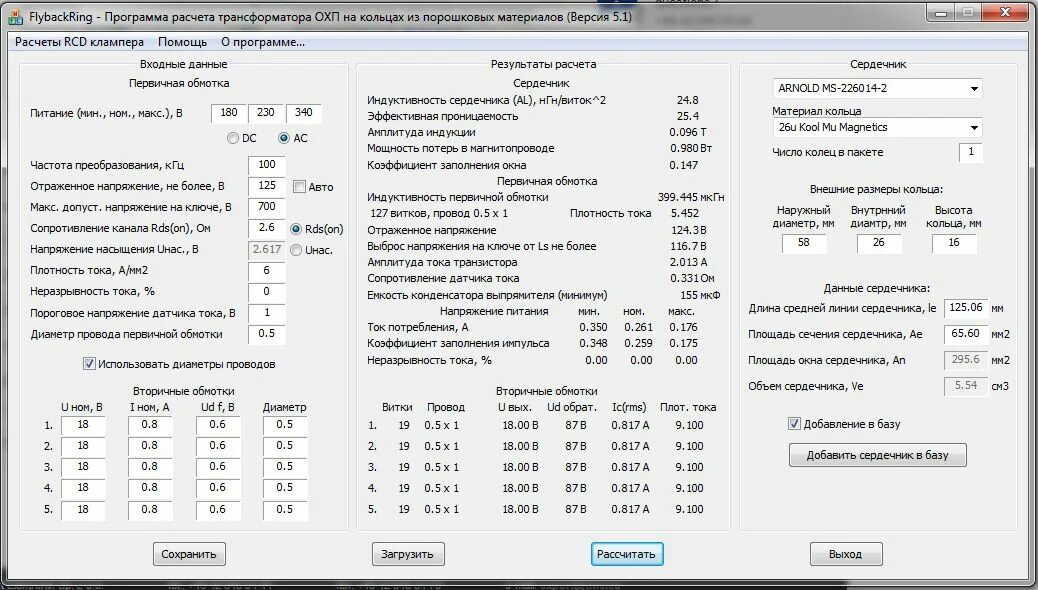Click the Rds(on) resistance field 2.6
The height and width of the screenshot is (590, 1038).
click(x=267, y=228)
